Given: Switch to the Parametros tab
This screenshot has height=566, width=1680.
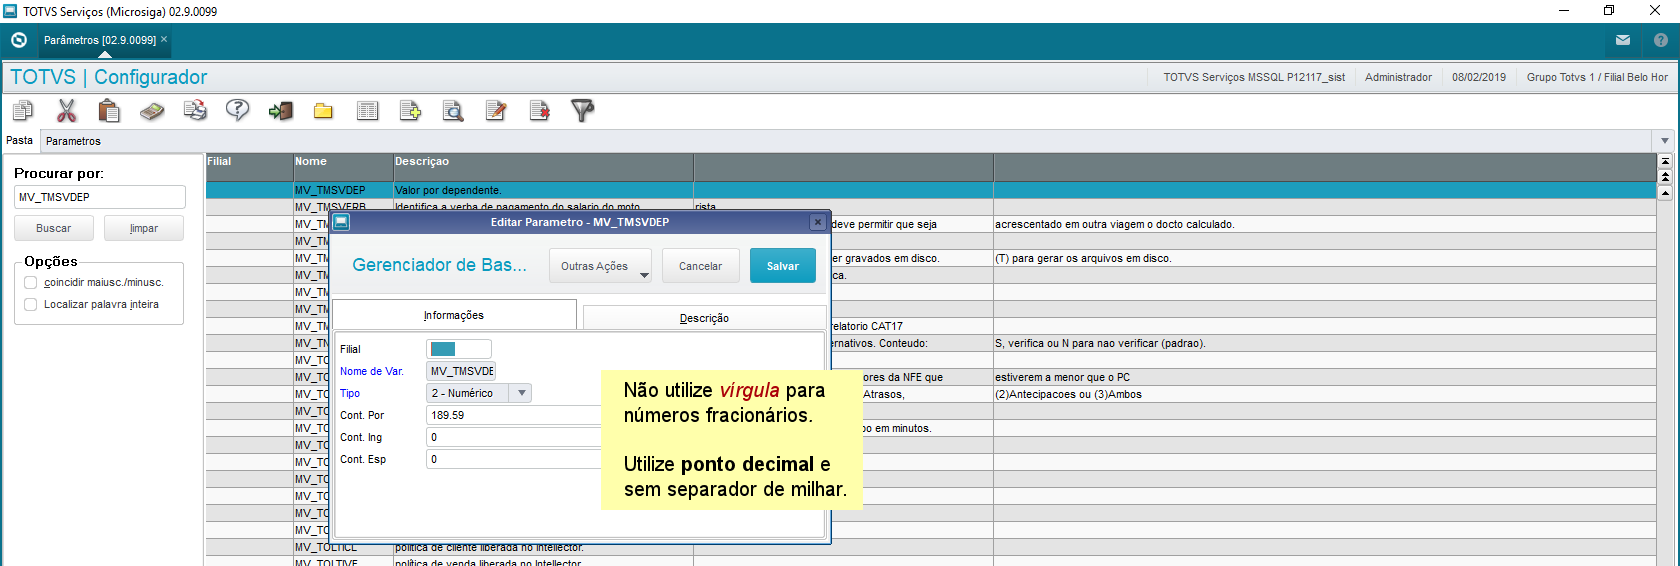Looking at the screenshot, I should point(73,141).
